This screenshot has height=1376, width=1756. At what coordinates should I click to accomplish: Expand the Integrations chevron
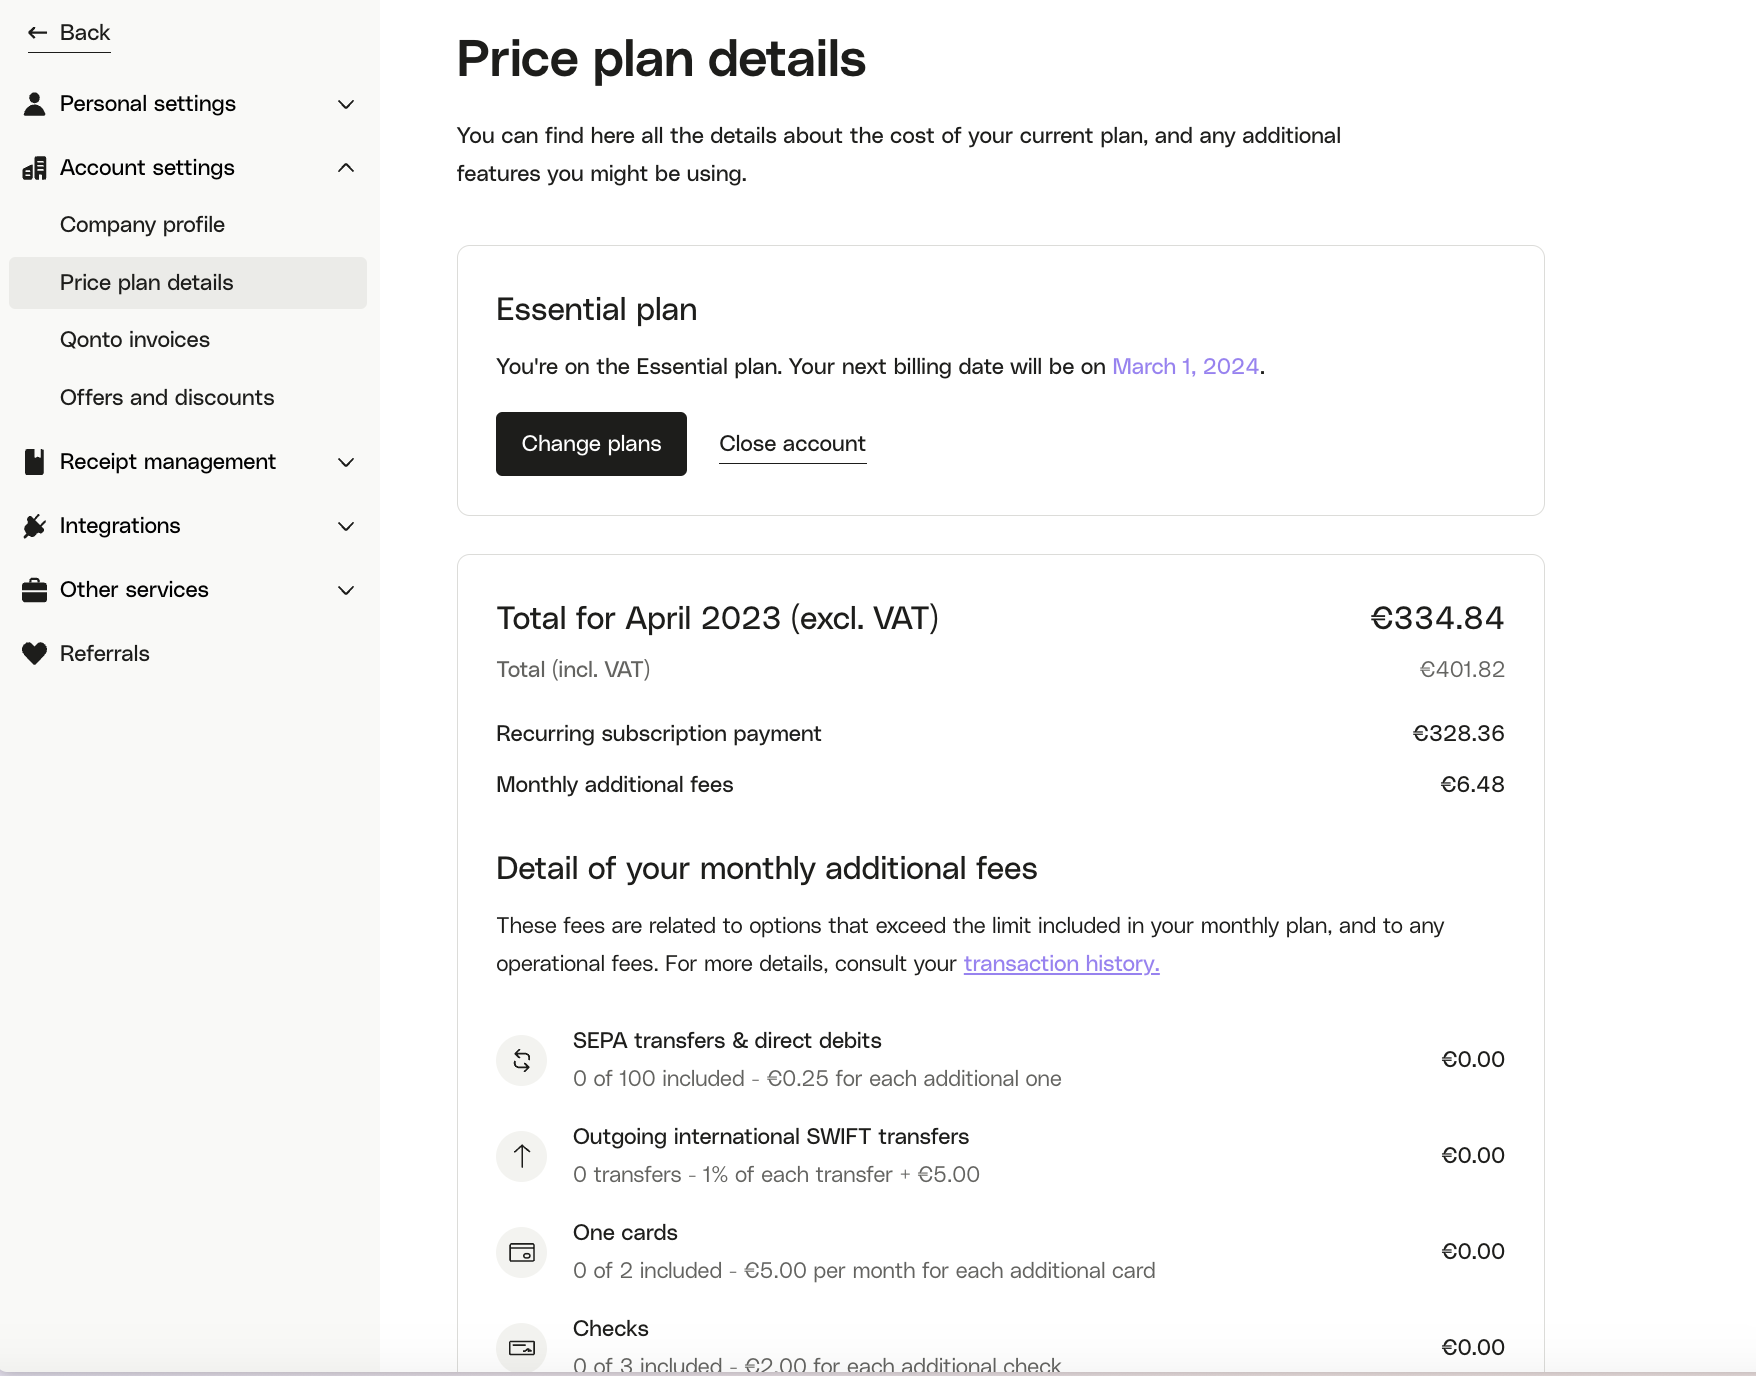coord(346,526)
